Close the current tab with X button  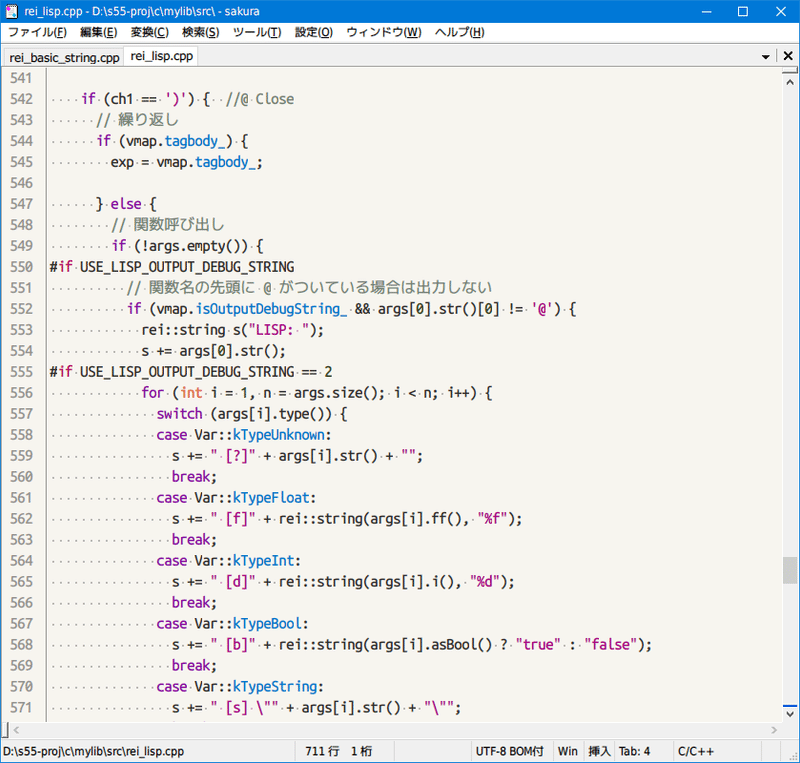pos(788,56)
